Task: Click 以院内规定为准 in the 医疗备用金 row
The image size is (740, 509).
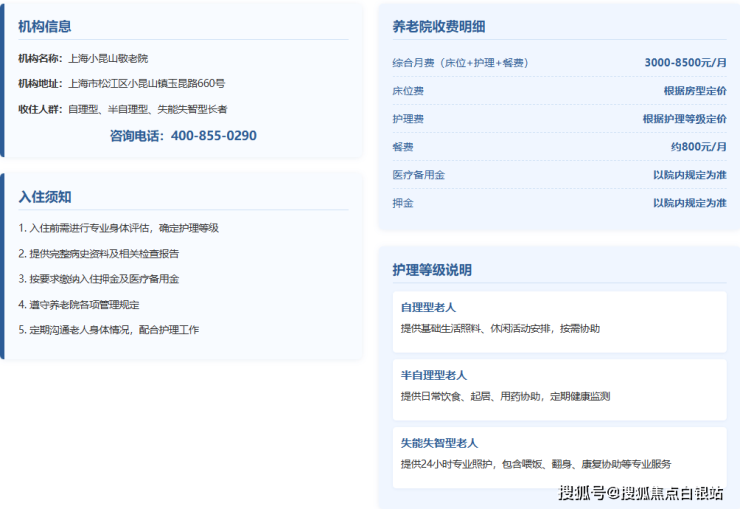Action: [x=690, y=175]
